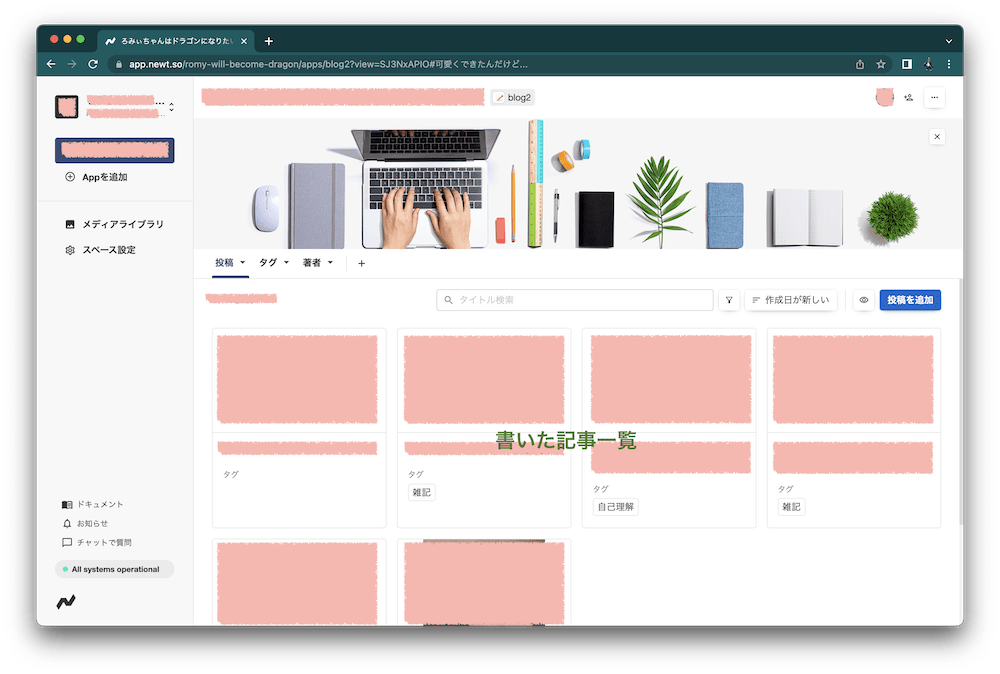Image resolution: width=1000 pixels, height=674 pixels.
Task: Click the タイトル検索 search field
Action: pyautogui.click(x=575, y=300)
